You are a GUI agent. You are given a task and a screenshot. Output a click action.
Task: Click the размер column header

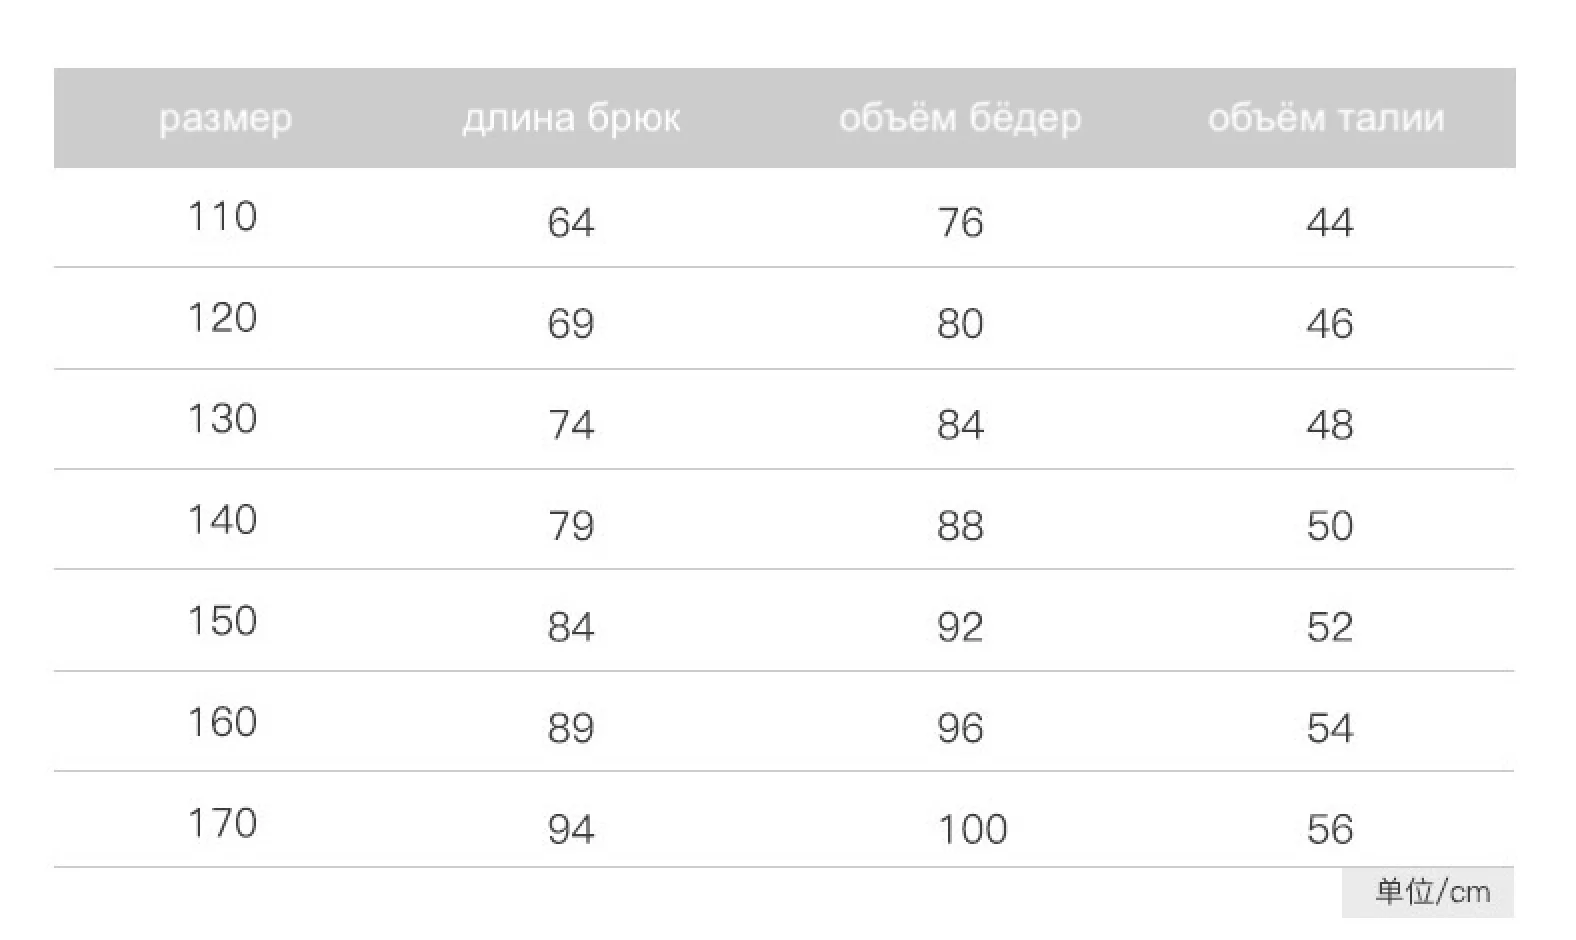point(225,119)
